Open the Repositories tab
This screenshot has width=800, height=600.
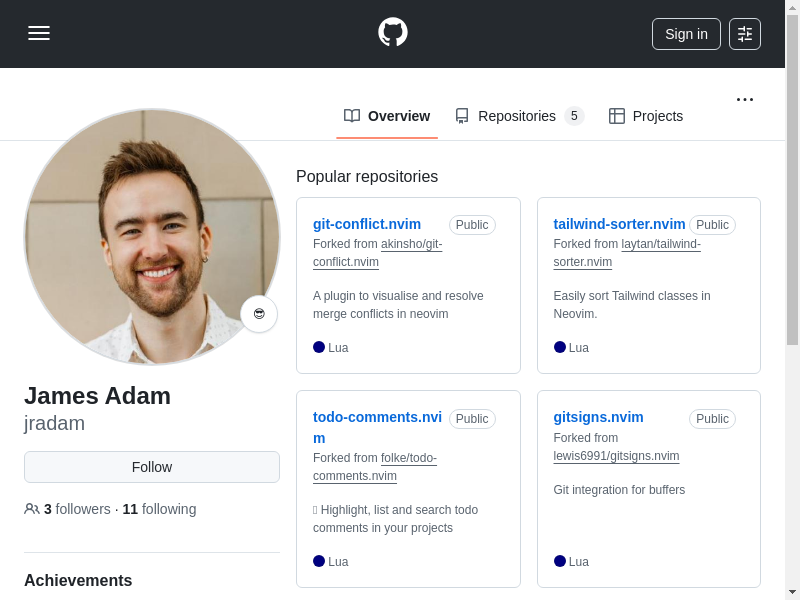point(518,116)
